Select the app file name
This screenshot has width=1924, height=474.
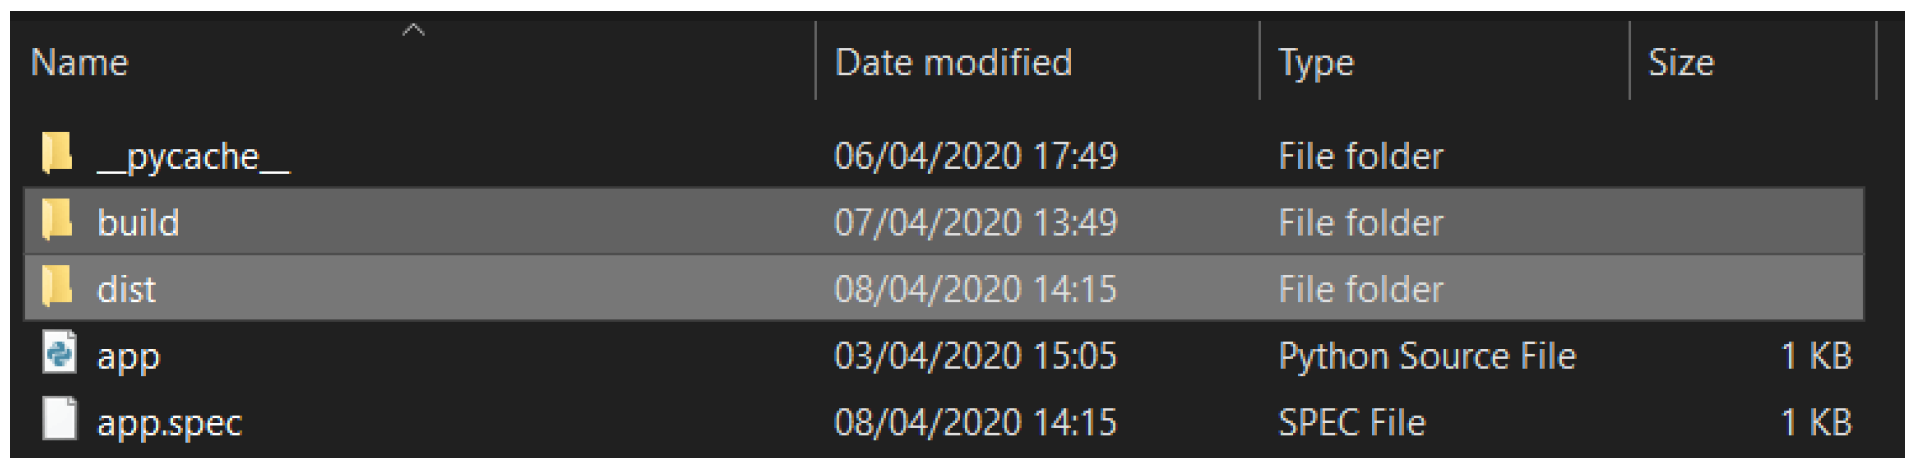point(128,357)
